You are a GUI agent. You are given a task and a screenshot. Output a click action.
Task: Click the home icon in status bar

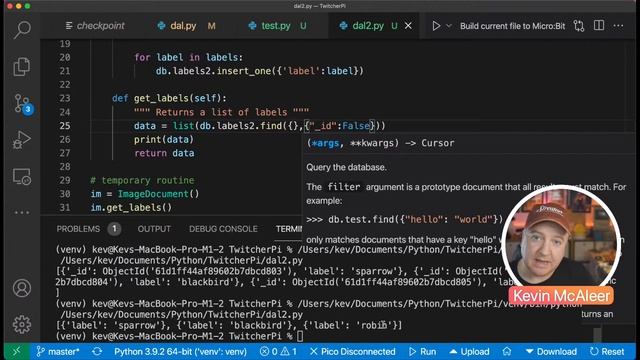pyautogui.click(x=507, y=351)
